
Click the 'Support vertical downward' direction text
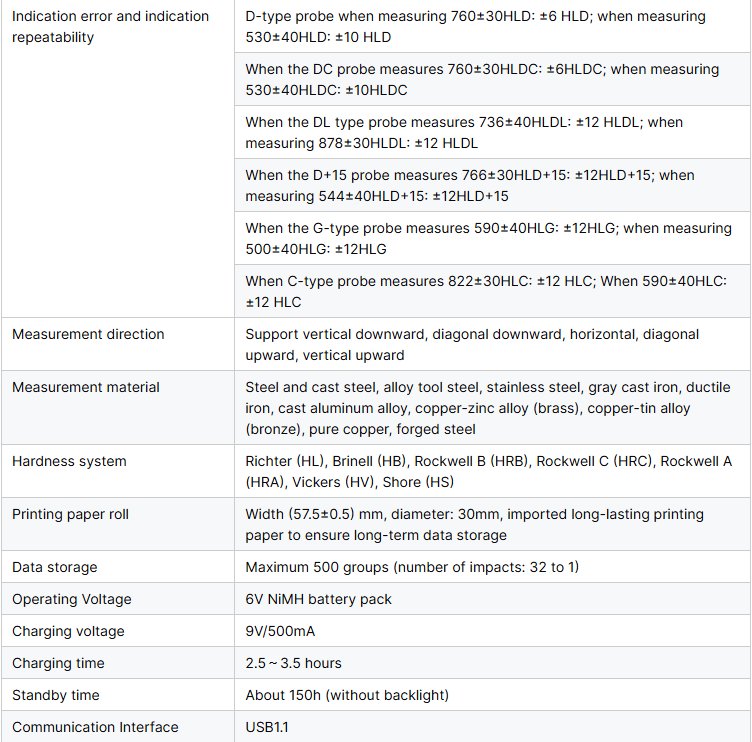coord(472,345)
